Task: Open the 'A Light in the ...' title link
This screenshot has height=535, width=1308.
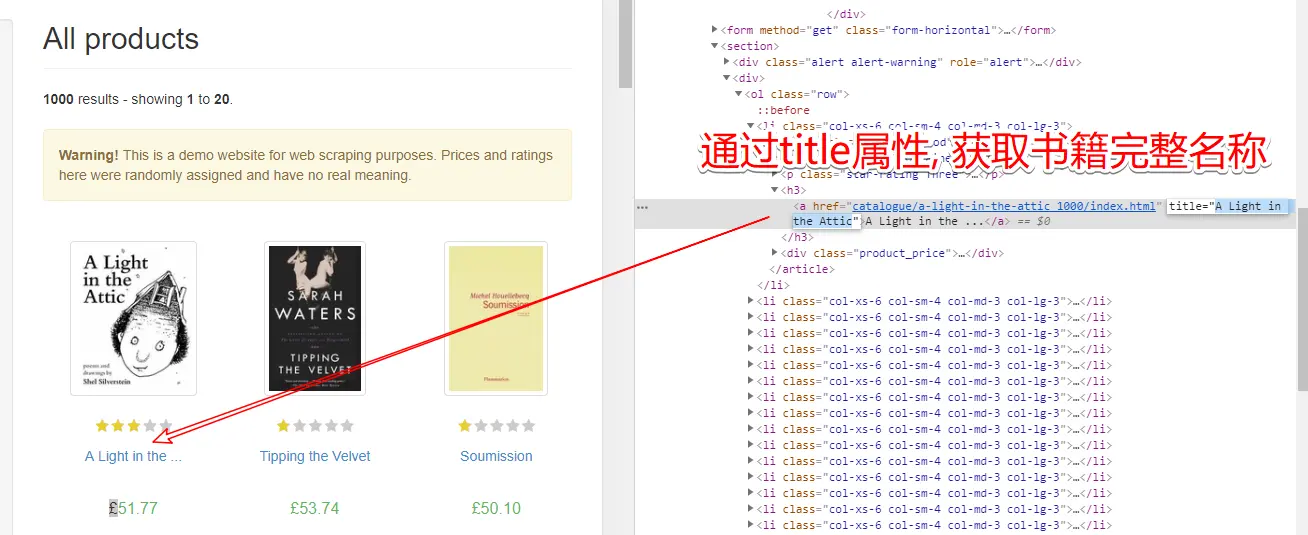Action: (133, 456)
